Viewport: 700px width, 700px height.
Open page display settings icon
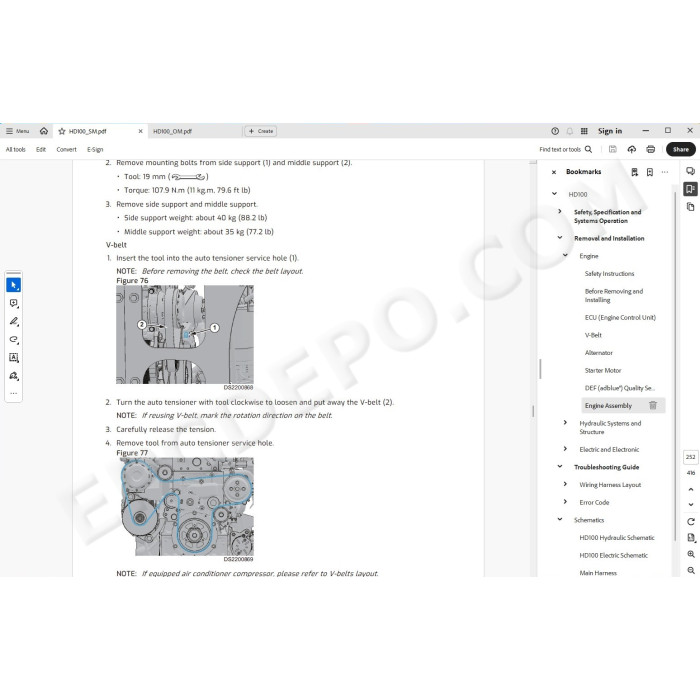tap(691, 538)
